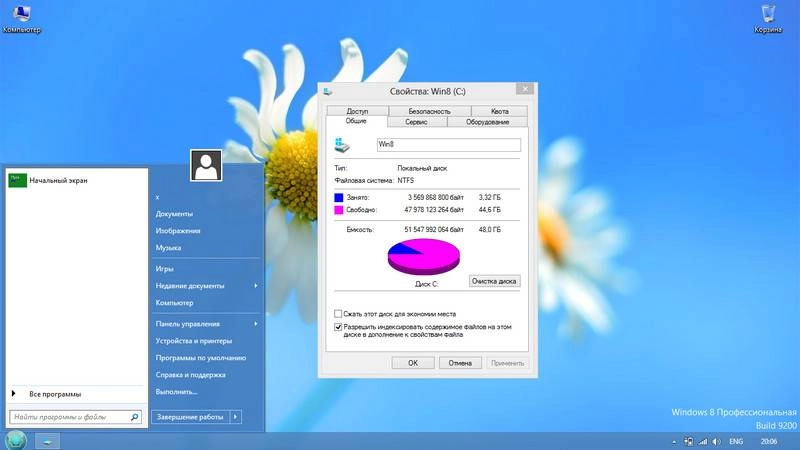Select the Общие tab

point(356,121)
